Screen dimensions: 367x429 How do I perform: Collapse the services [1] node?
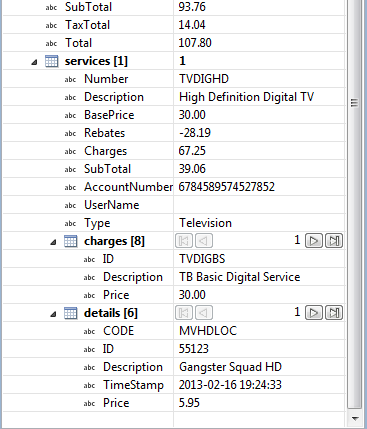point(34,62)
